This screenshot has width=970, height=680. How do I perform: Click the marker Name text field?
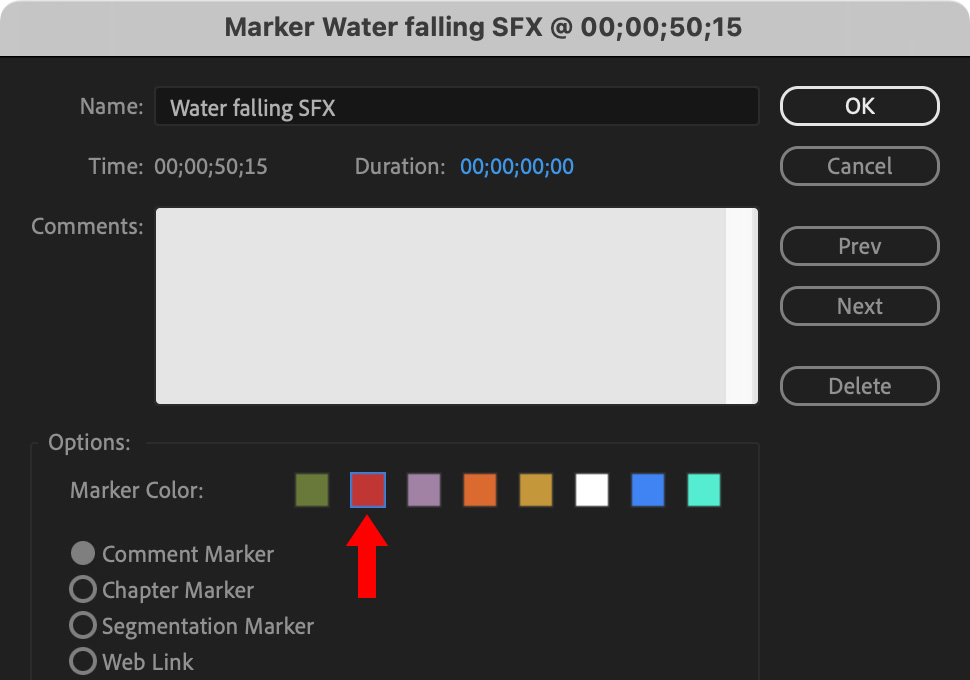(x=456, y=107)
